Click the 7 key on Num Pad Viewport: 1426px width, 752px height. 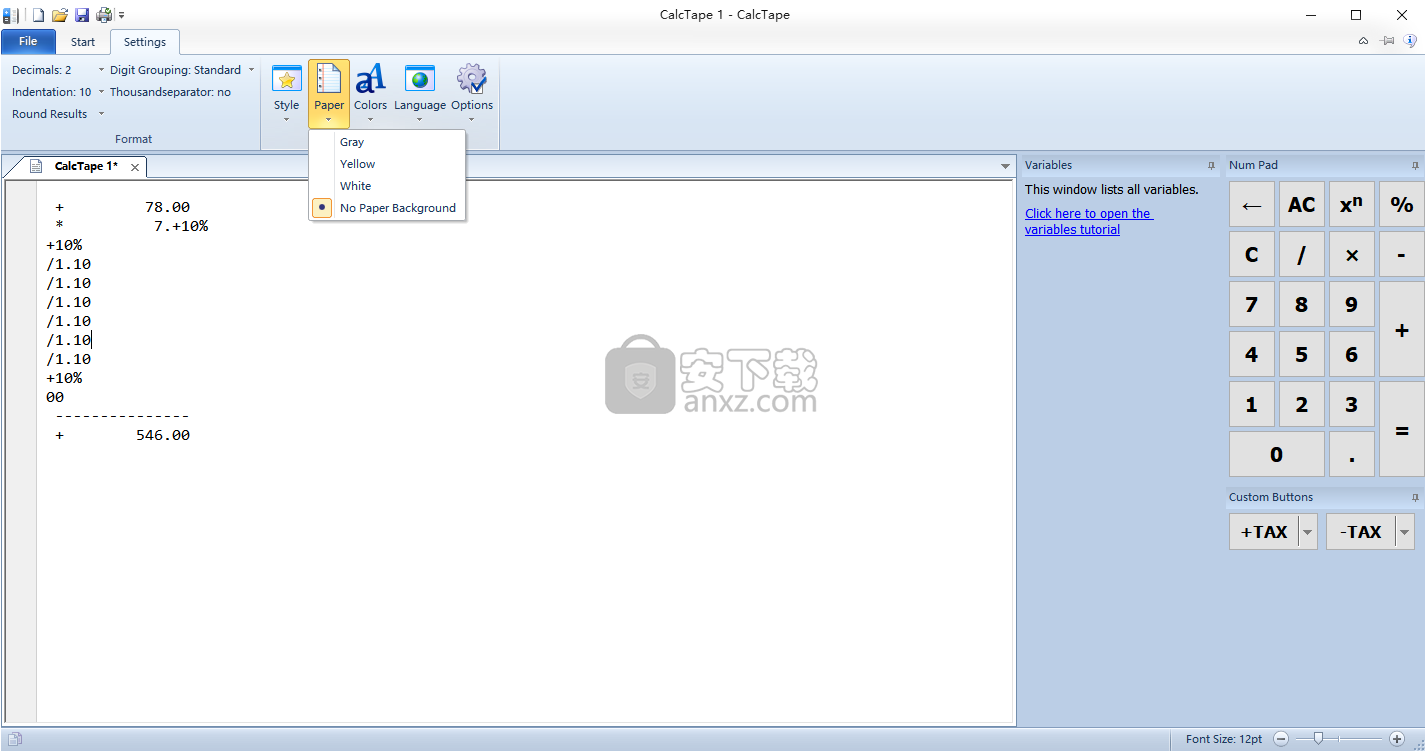point(1251,304)
